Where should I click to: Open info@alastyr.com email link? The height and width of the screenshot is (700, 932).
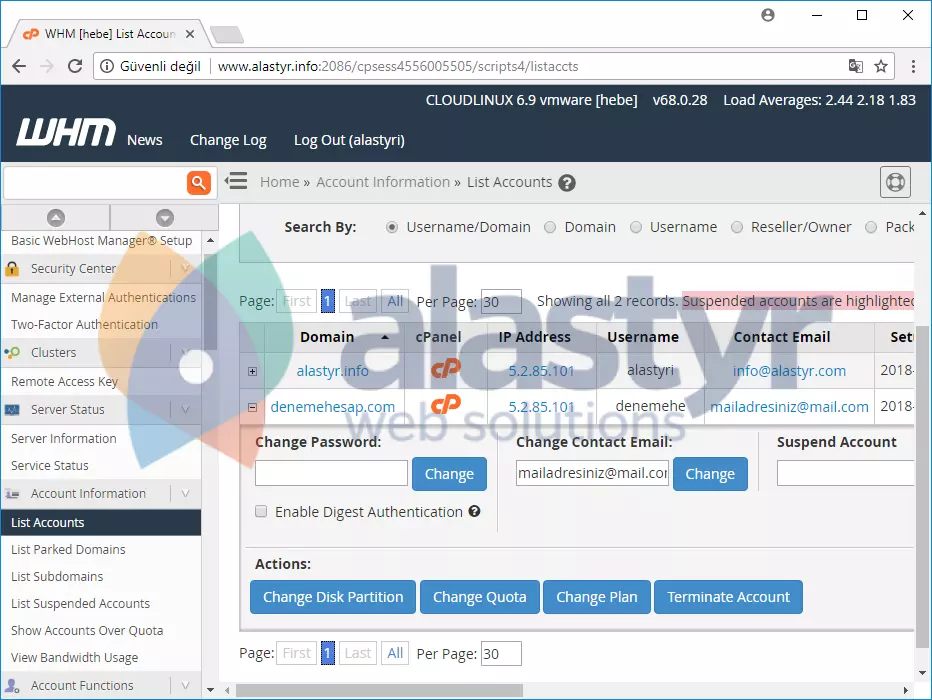pos(789,371)
